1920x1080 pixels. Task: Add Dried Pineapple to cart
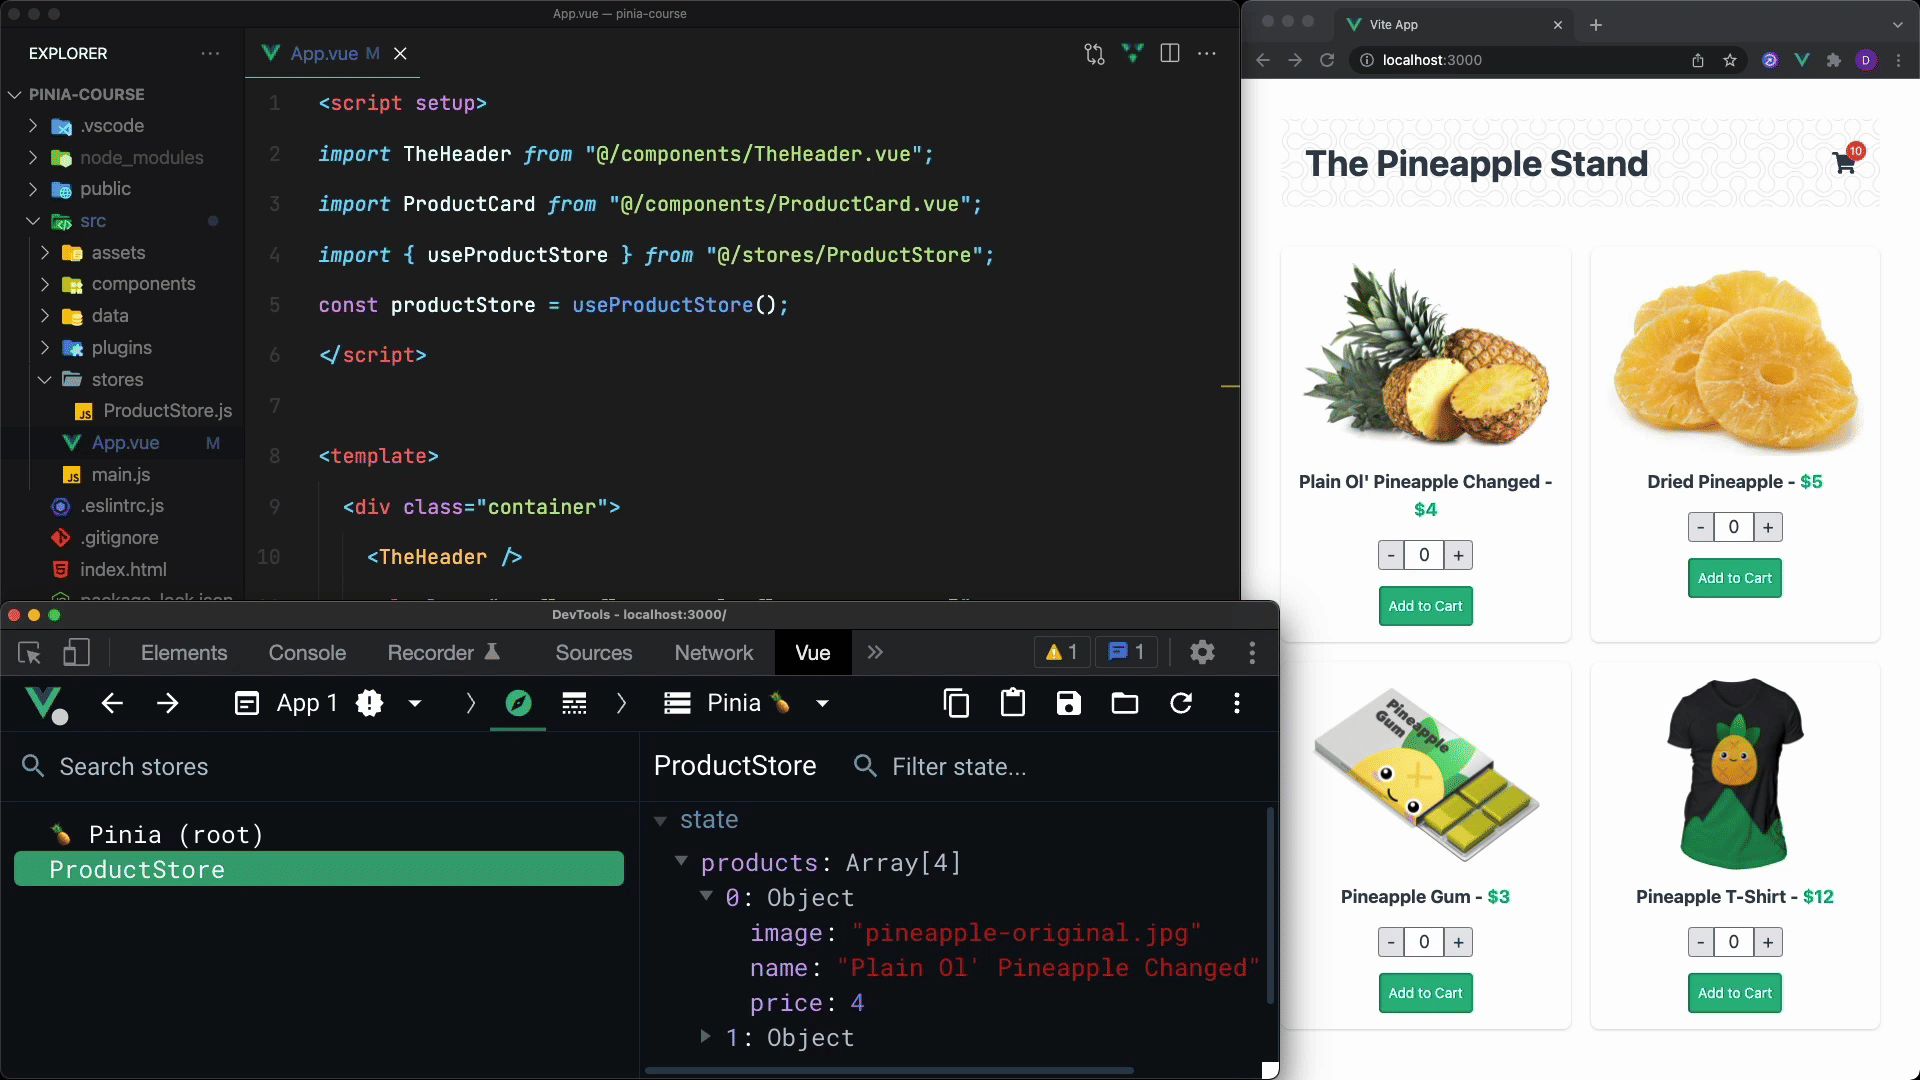[1735, 578]
